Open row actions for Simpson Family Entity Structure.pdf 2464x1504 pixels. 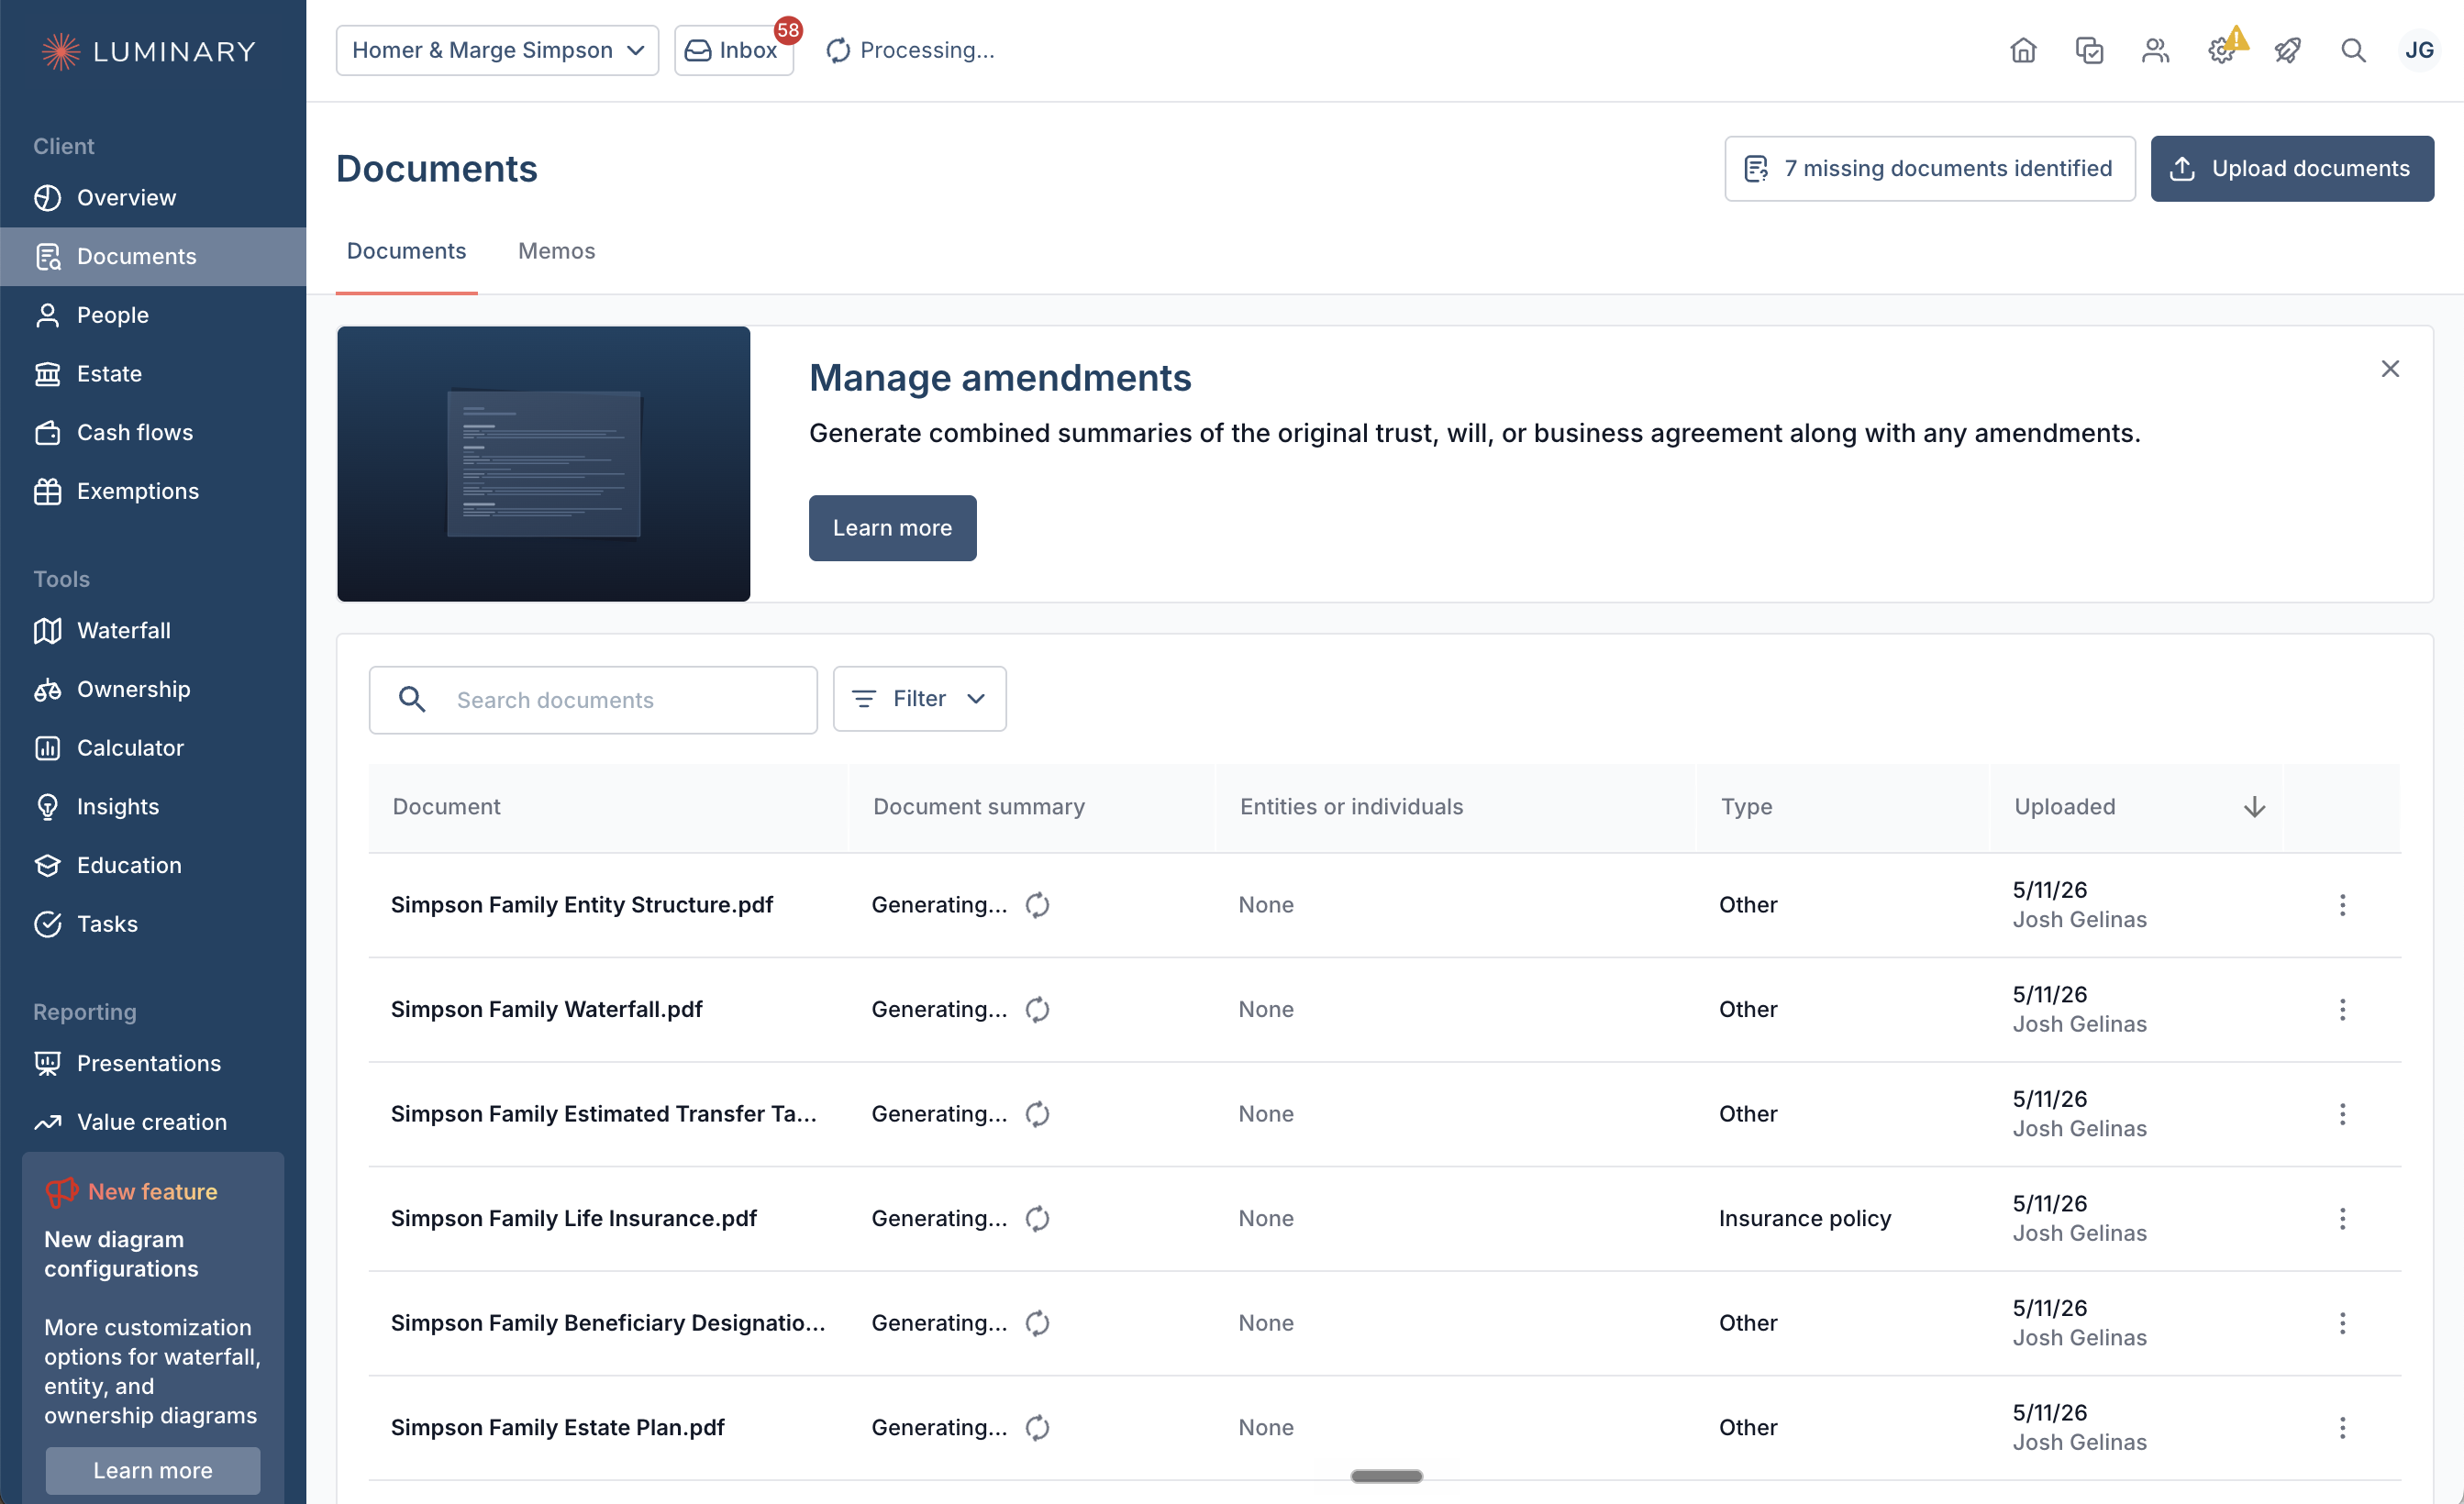[x=2342, y=905]
